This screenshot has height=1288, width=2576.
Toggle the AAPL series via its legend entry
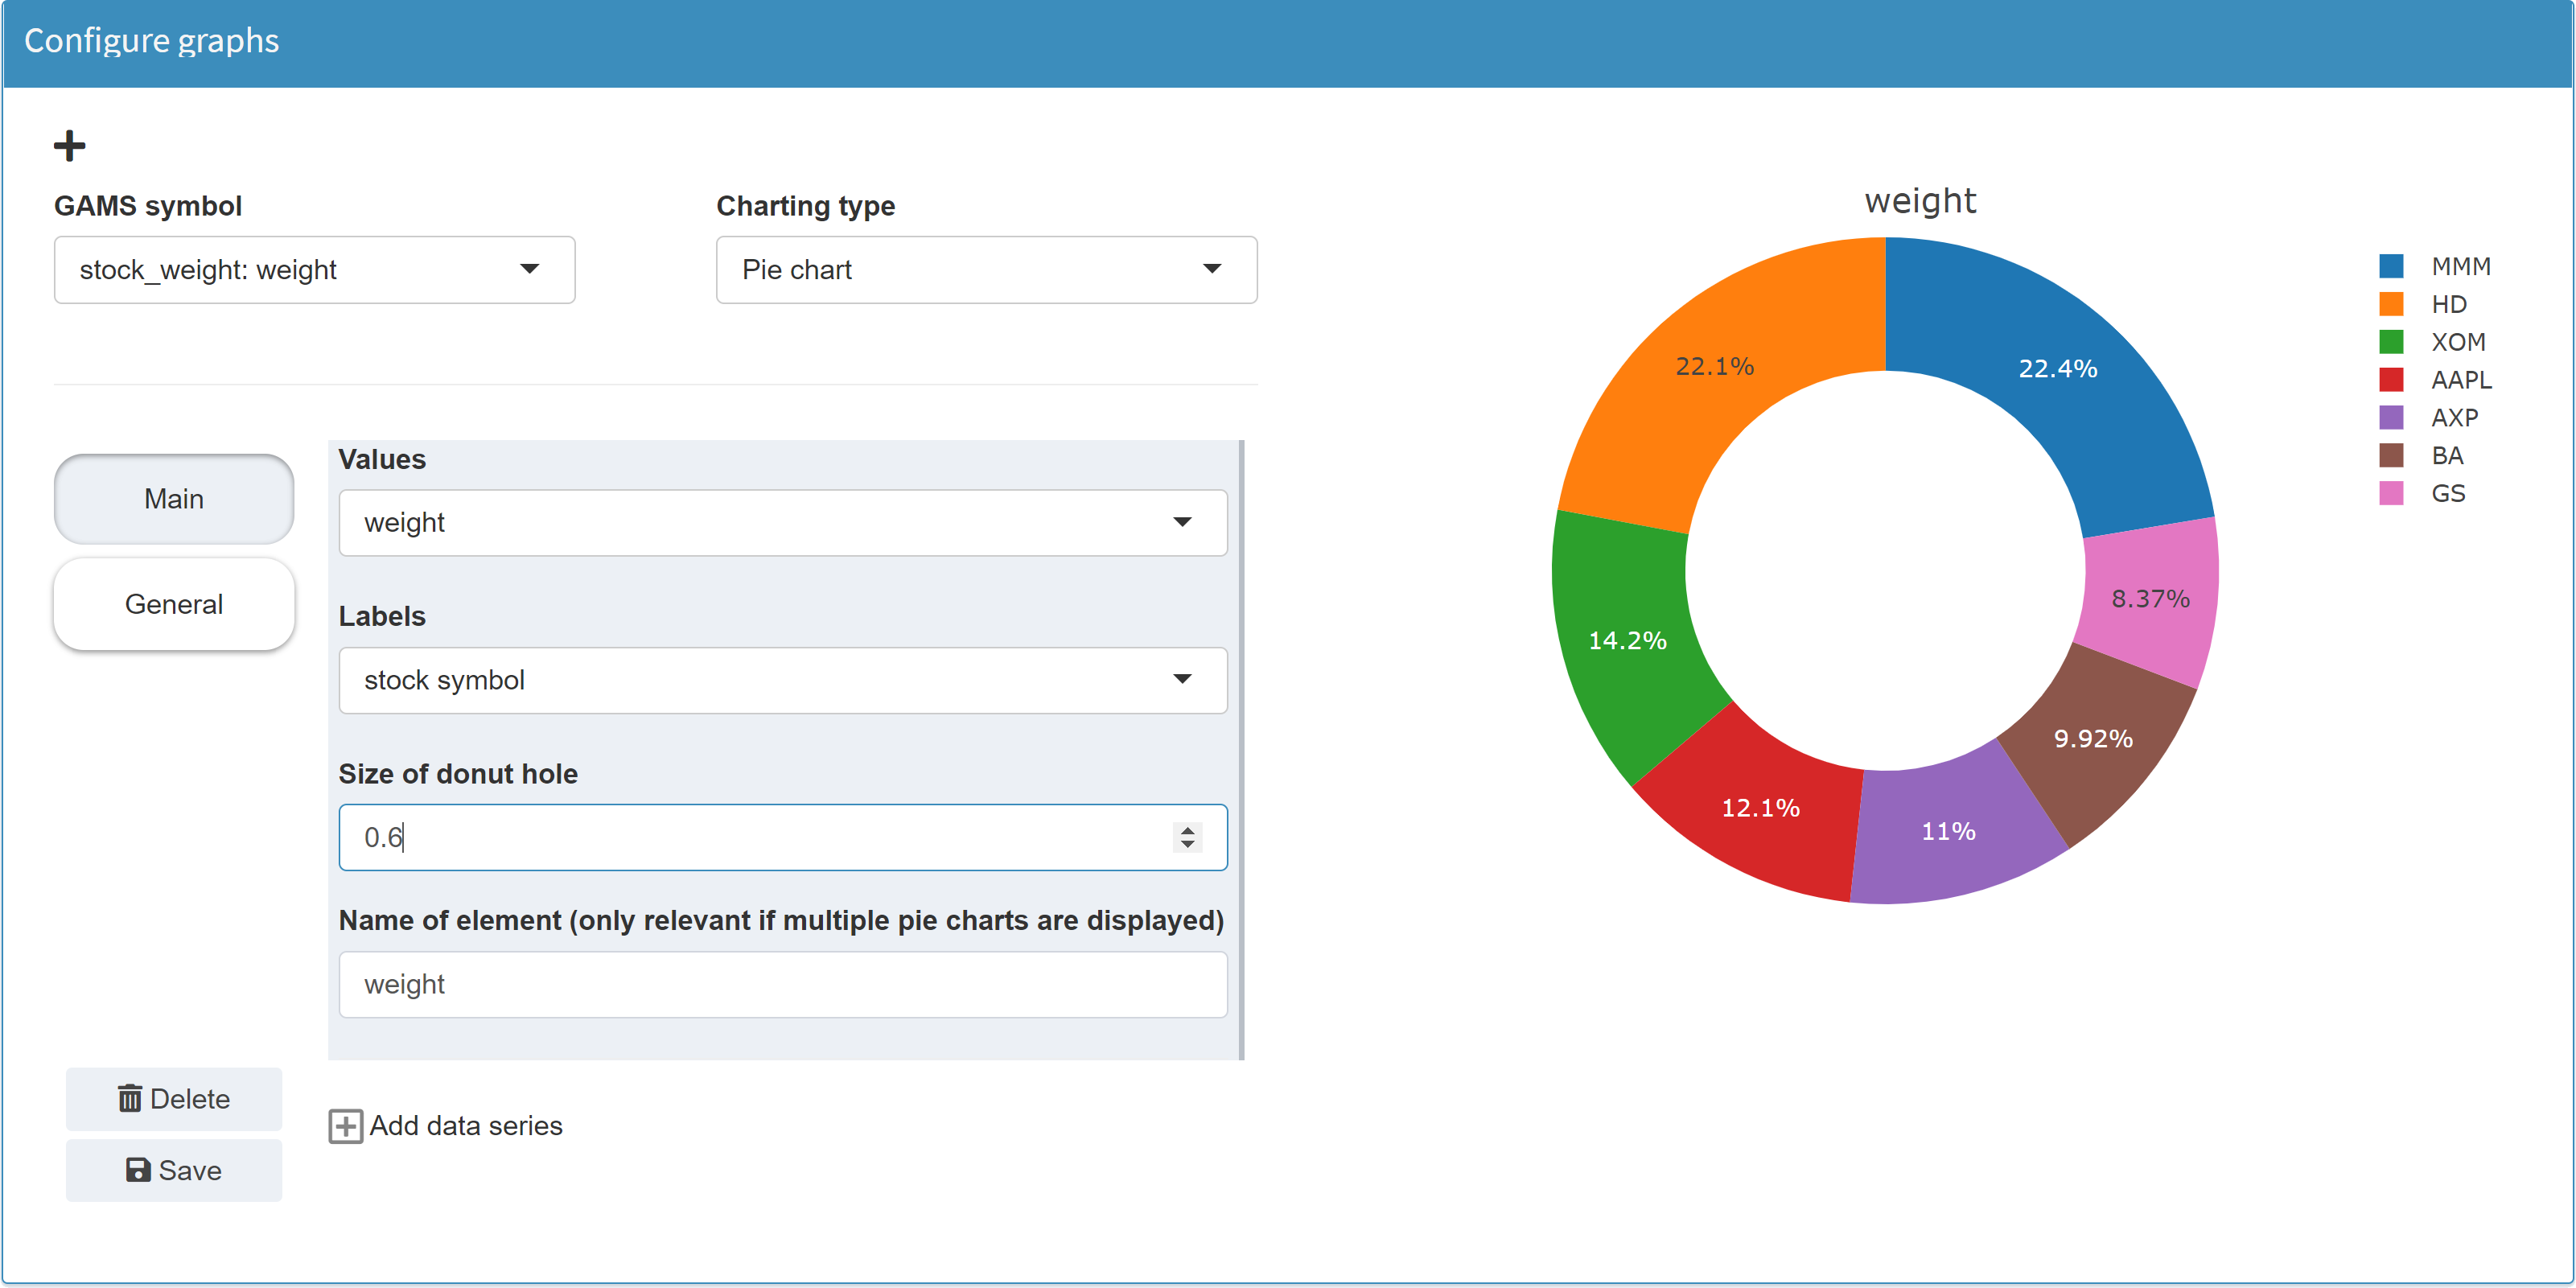coord(2461,380)
